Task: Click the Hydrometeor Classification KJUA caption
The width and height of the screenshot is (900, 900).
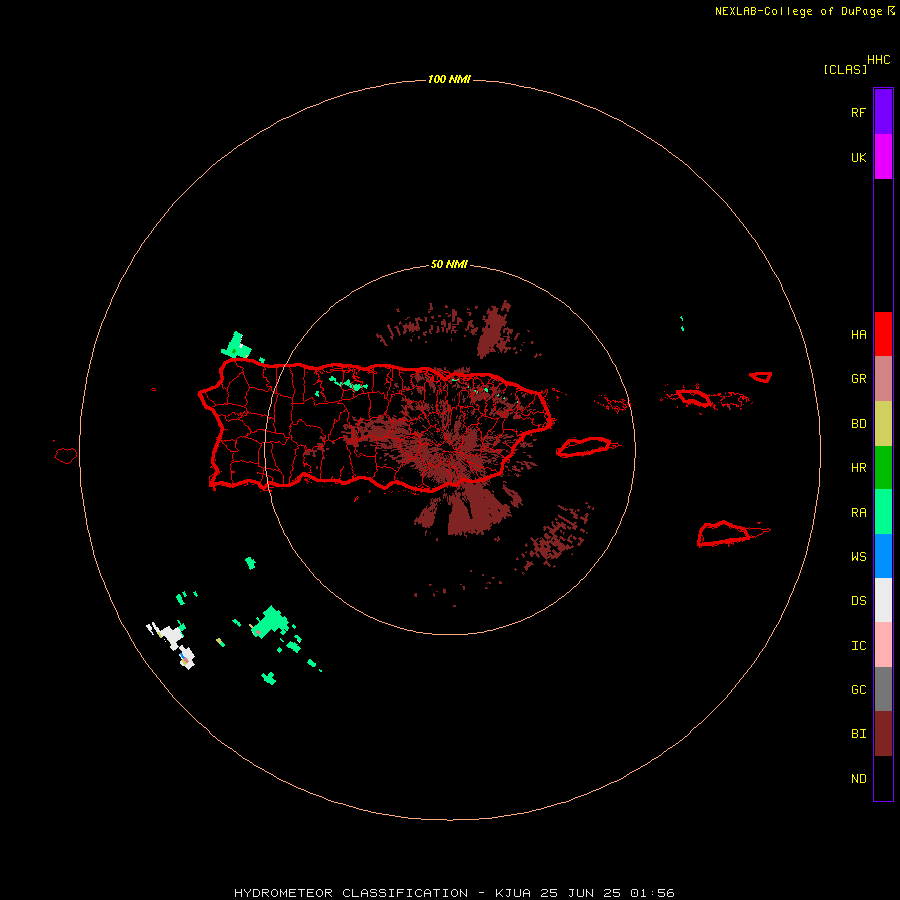Action: 454,893
